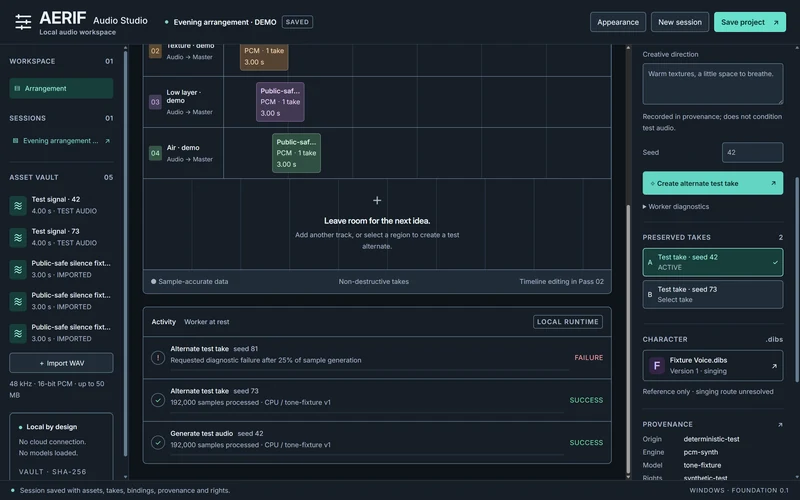Click Create alternate test take
800x500 pixels.
[713, 183]
